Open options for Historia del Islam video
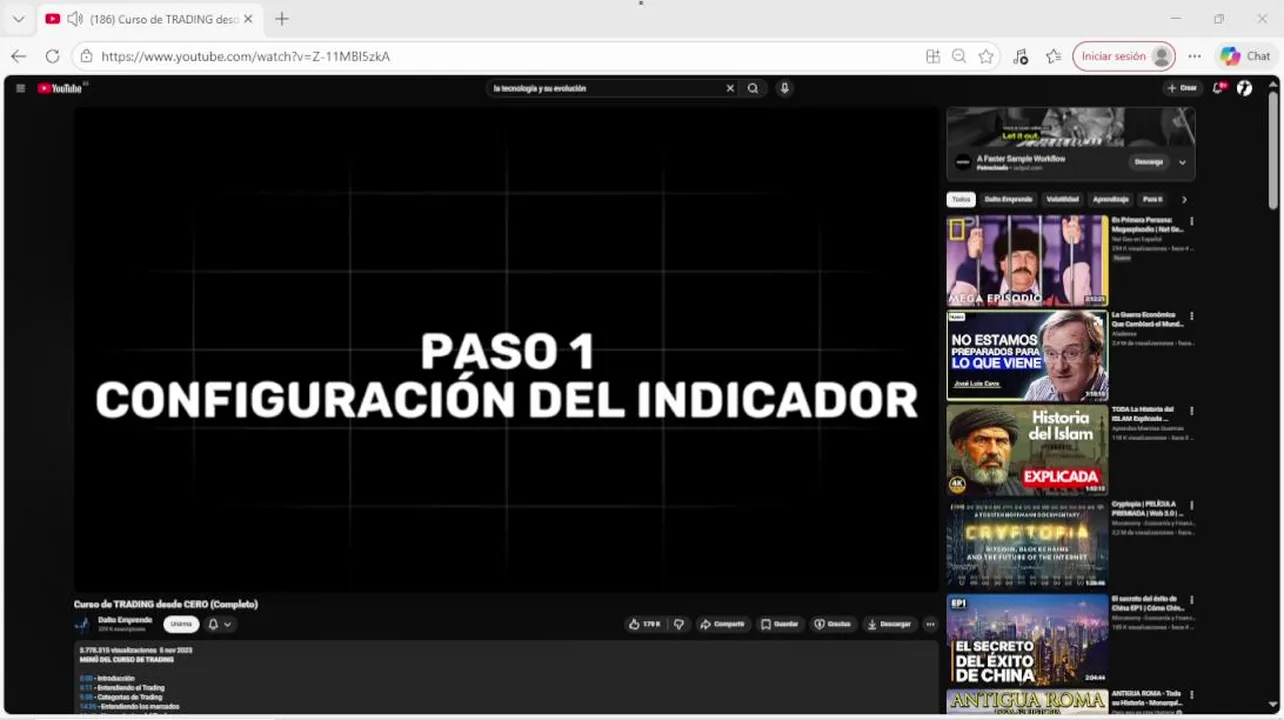The width and height of the screenshot is (1284, 720). pos(1191,411)
